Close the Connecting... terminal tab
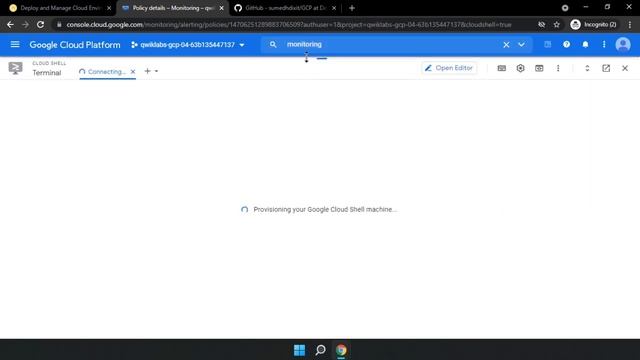The image size is (640, 360). point(133,71)
